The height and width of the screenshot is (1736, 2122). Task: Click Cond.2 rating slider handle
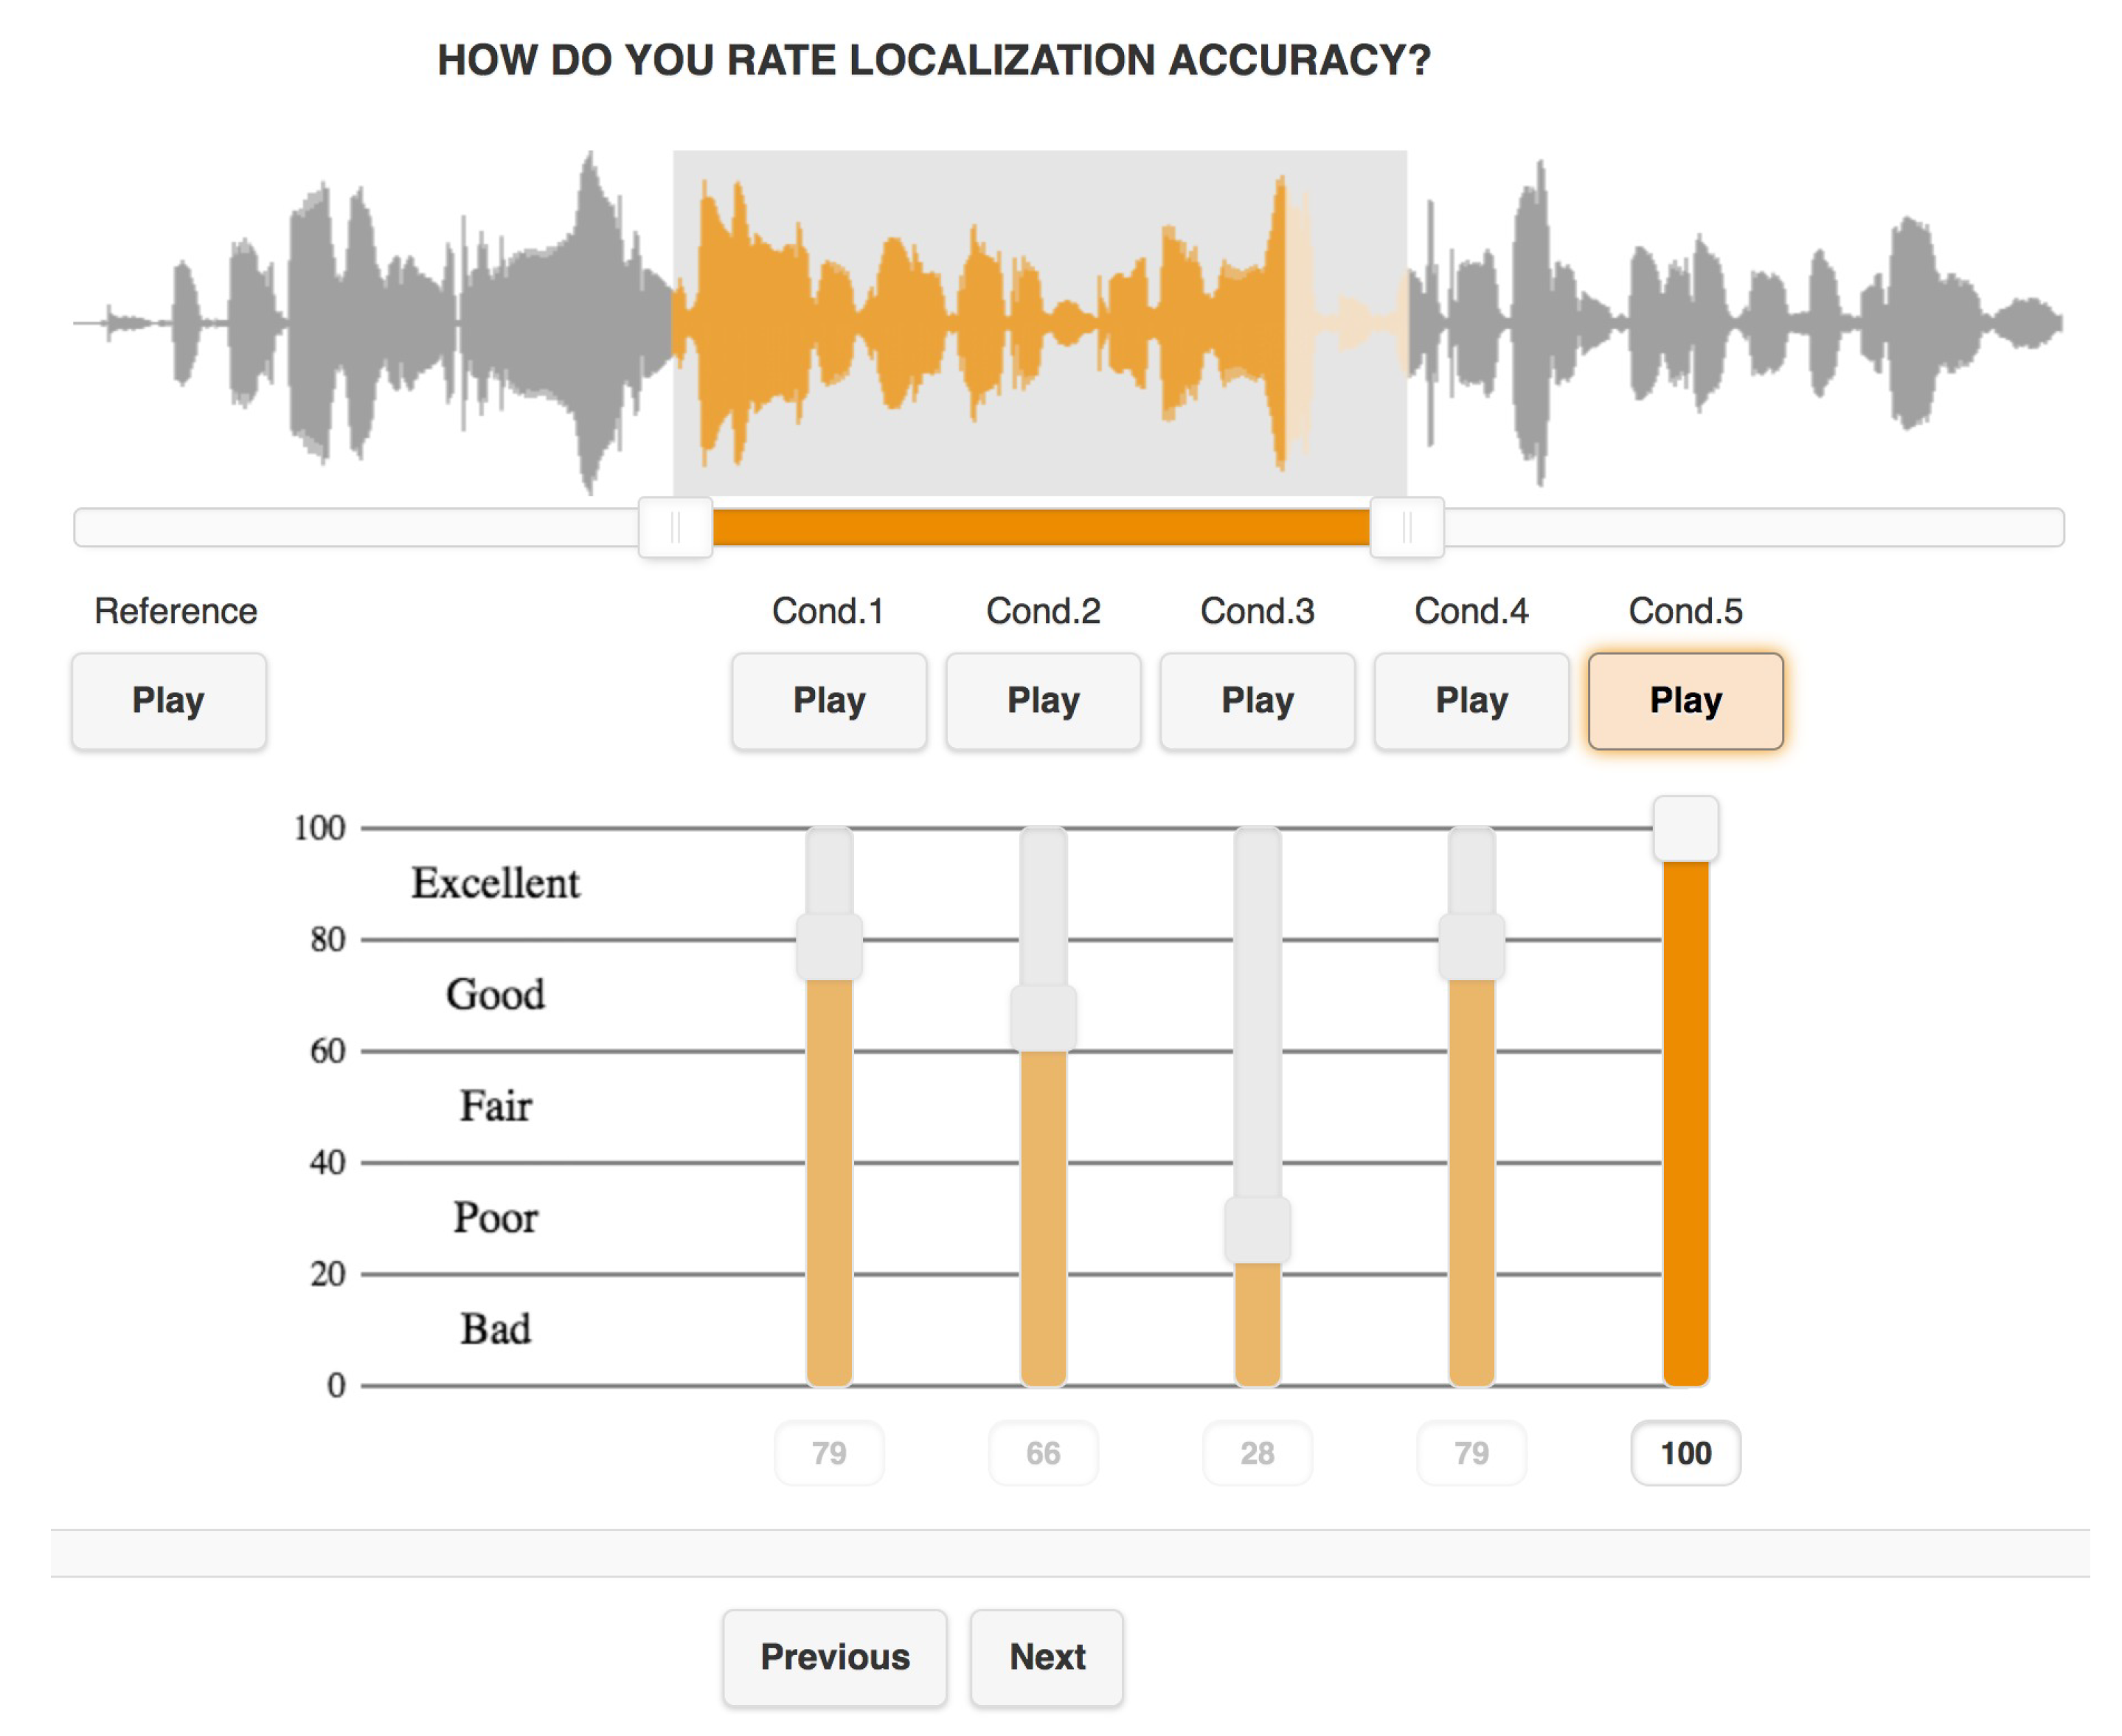click(x=1042, y=1018)
